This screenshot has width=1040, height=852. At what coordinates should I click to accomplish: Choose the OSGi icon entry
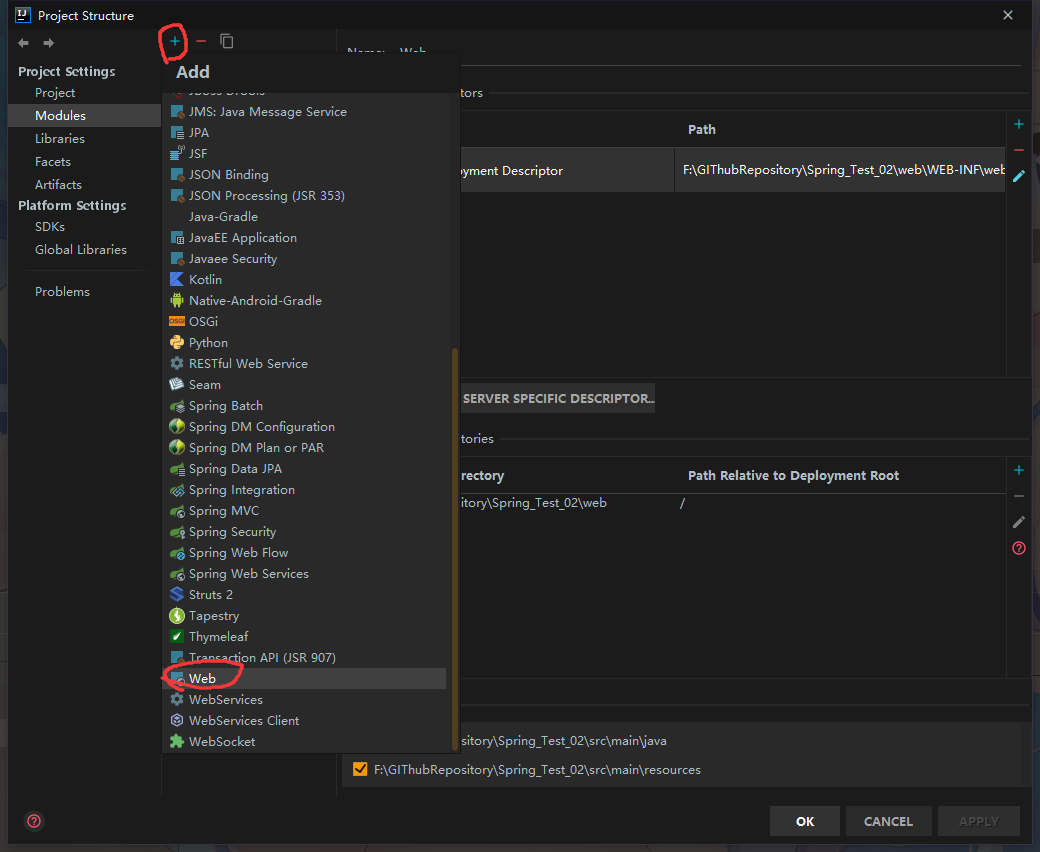coord(176,322)
